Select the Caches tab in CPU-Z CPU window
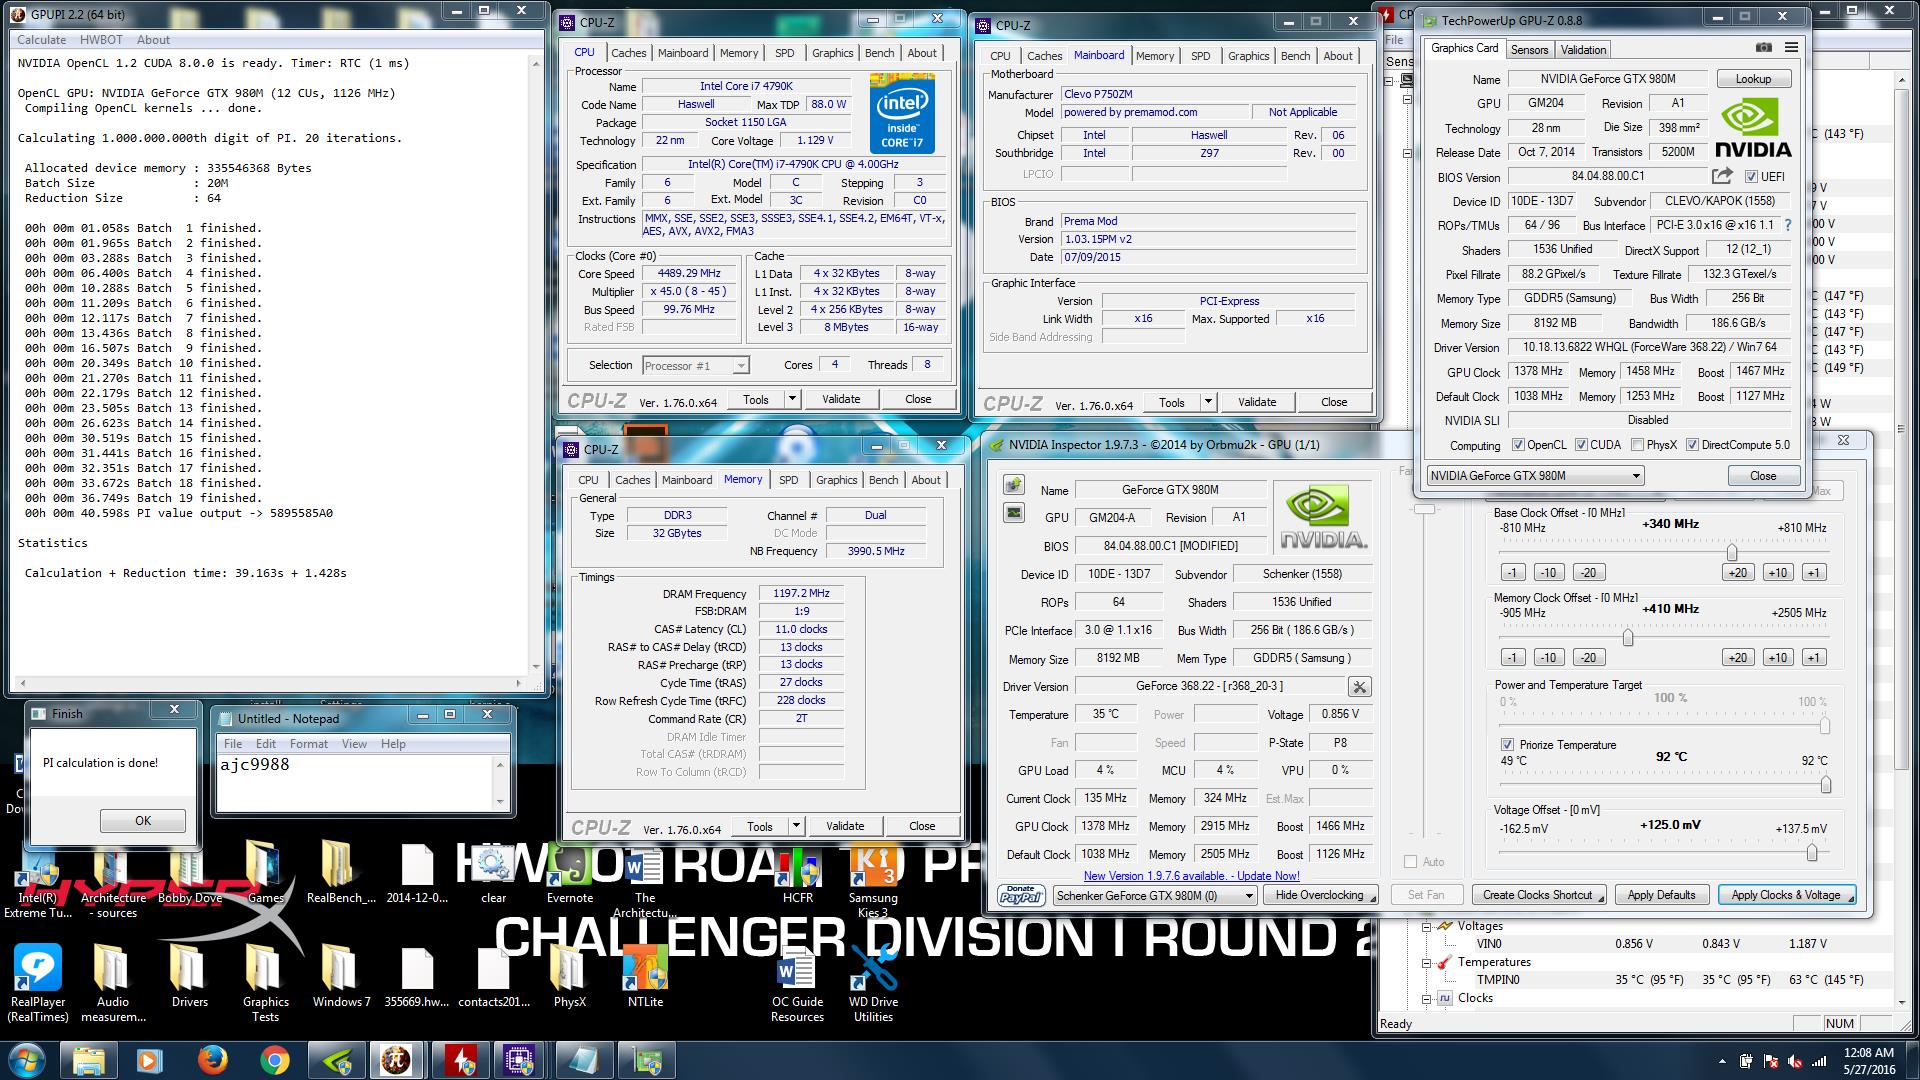This screenshot has width=1920, height=1080. pyautogui.click(x=629, y=53)
